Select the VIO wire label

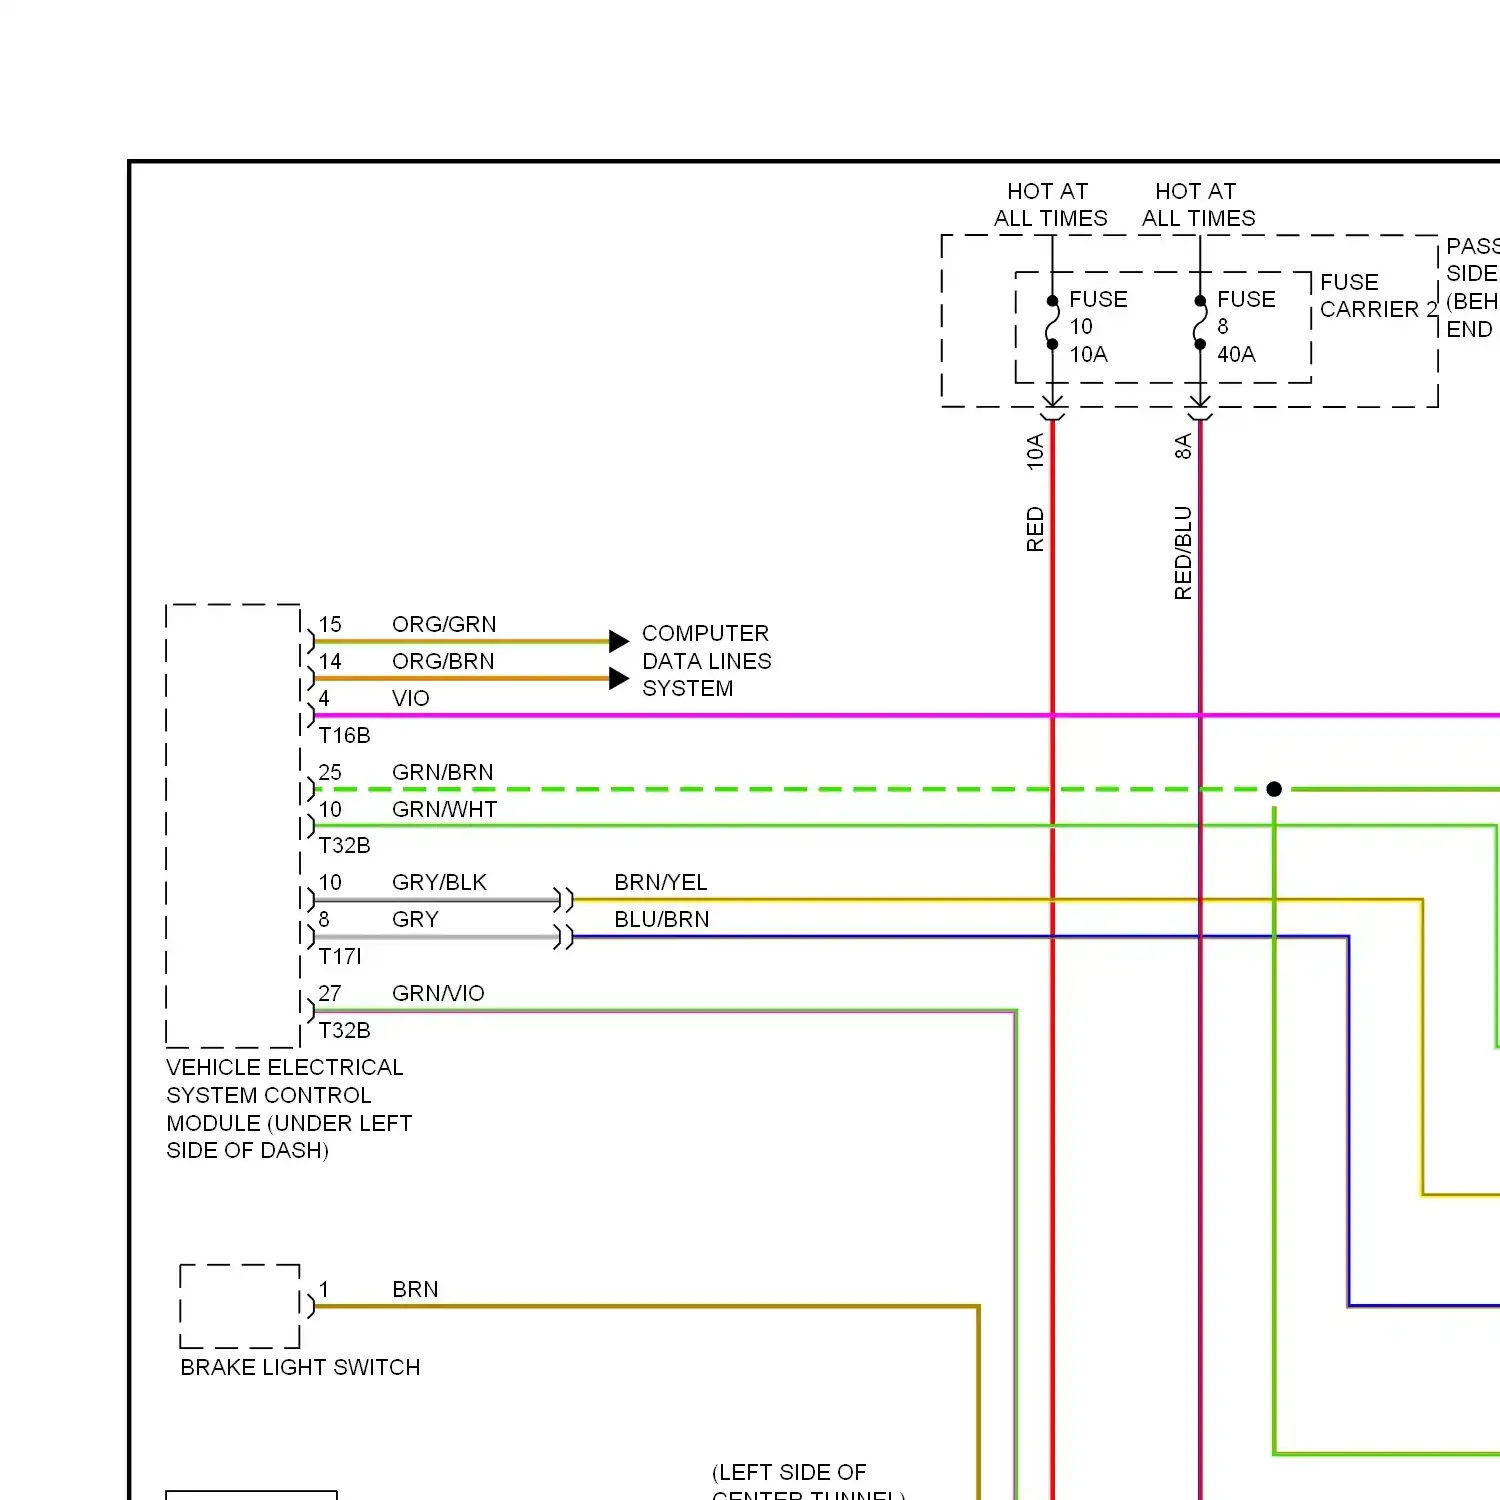pyautogui.click(x=411, y=698)
